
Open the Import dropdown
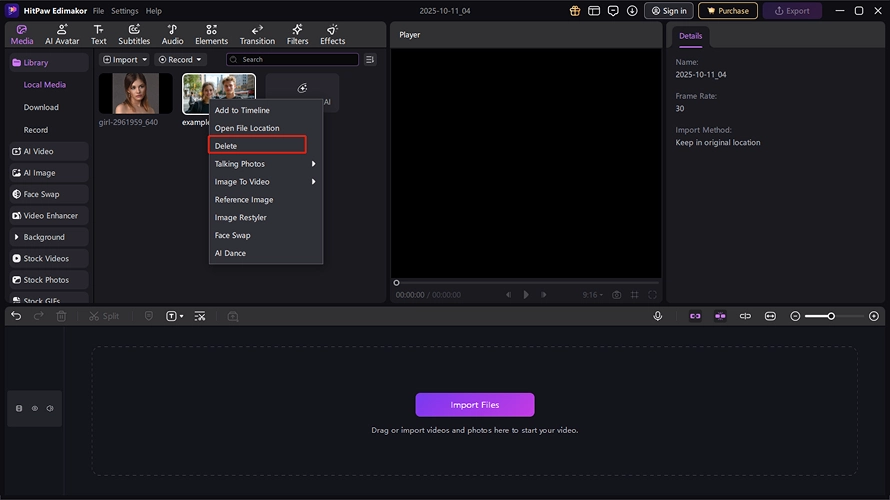click(x=124, y=60)
